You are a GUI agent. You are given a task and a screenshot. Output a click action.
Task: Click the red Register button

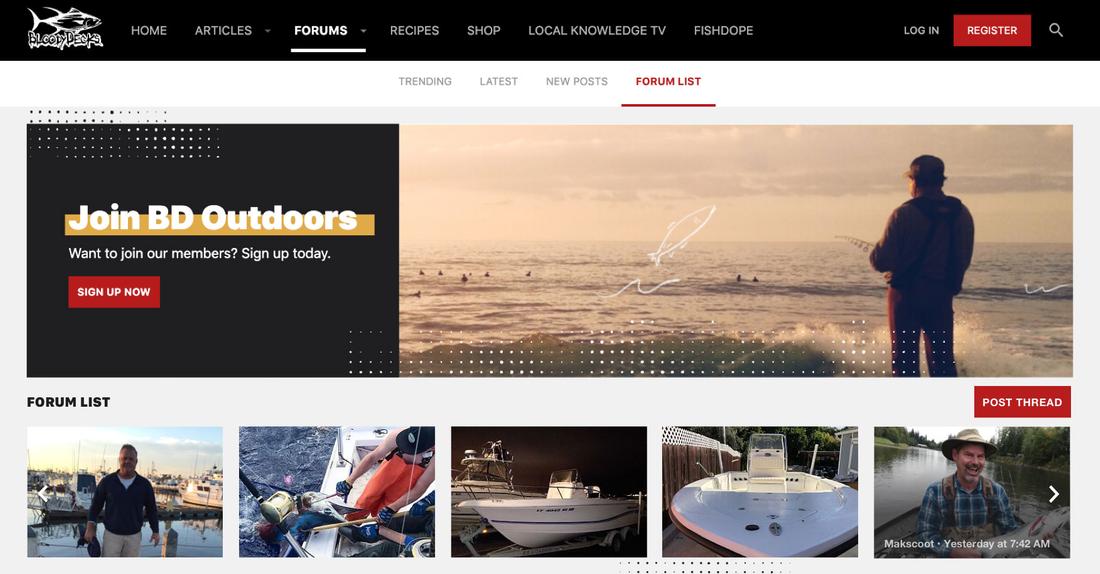coord(992,30)
